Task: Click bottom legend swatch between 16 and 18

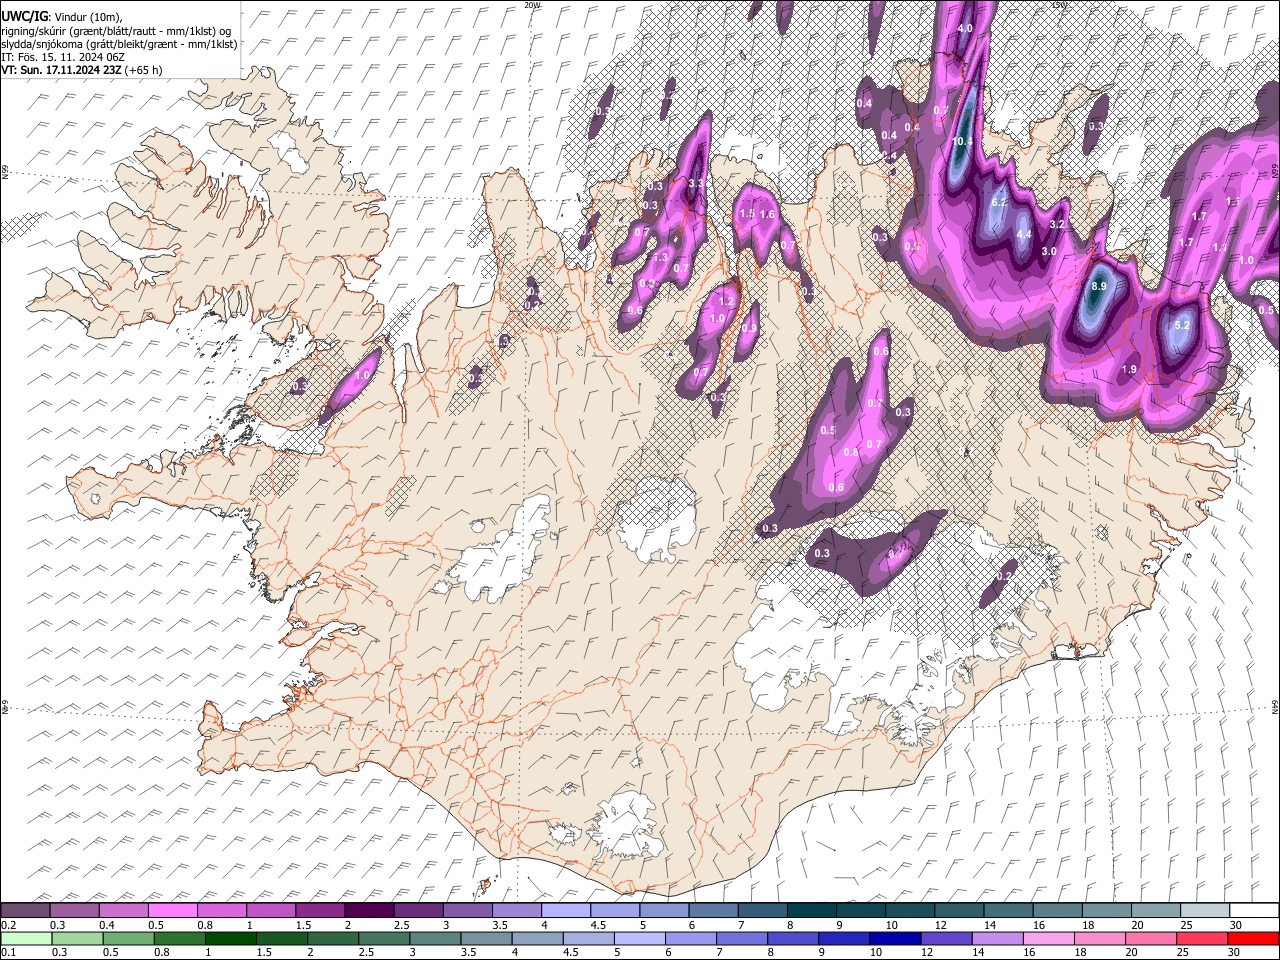Action: coord(1049,938)
